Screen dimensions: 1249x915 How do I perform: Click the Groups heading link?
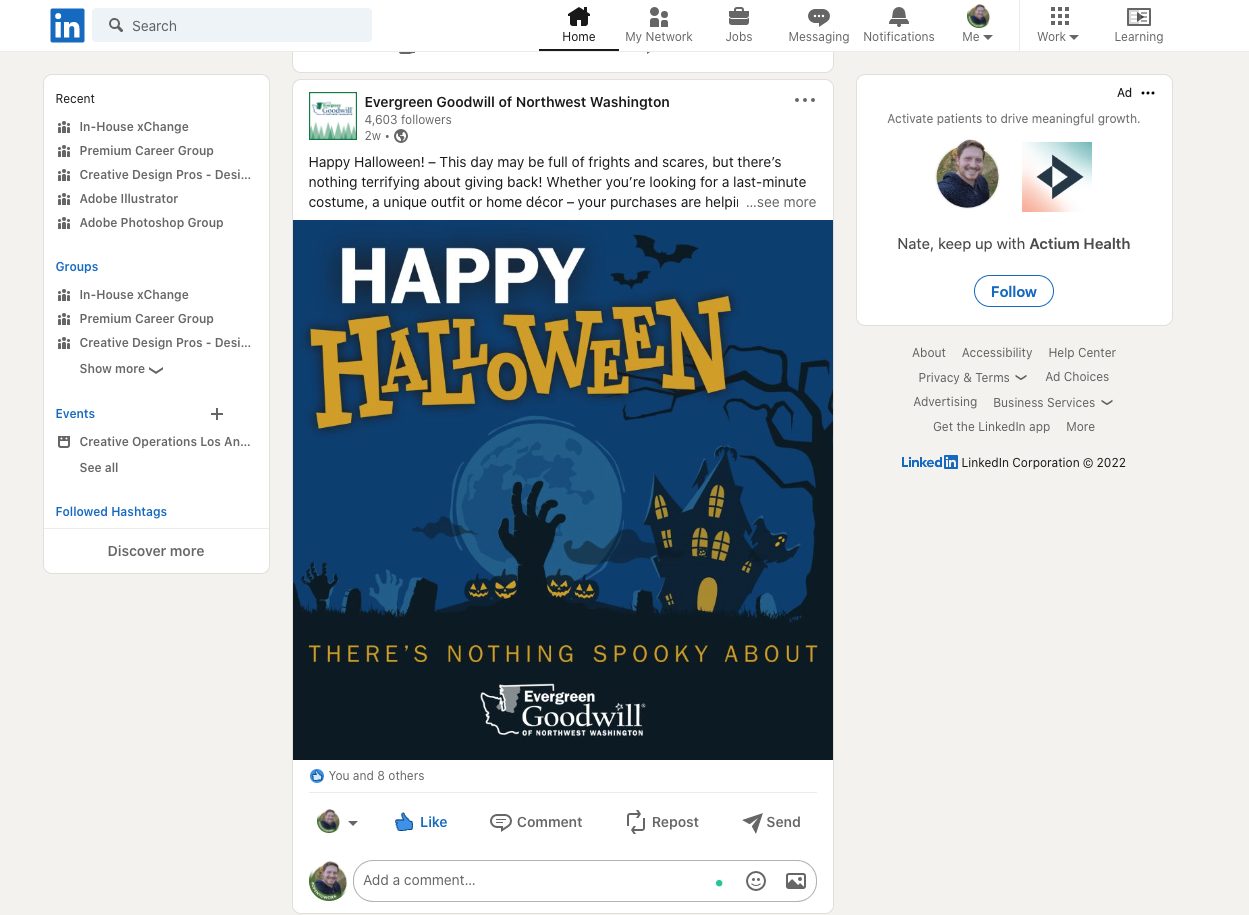[77, 267]
